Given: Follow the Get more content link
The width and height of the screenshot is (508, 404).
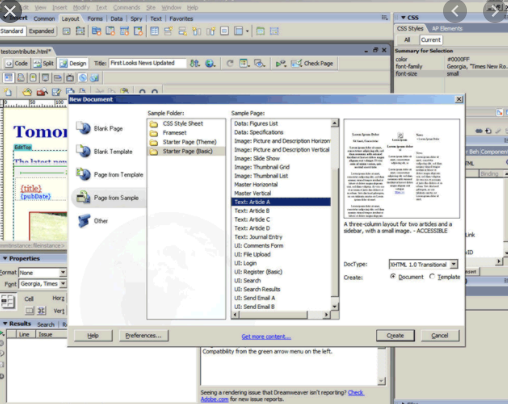Looking at the screenshot, I should (x=266, y=337).
